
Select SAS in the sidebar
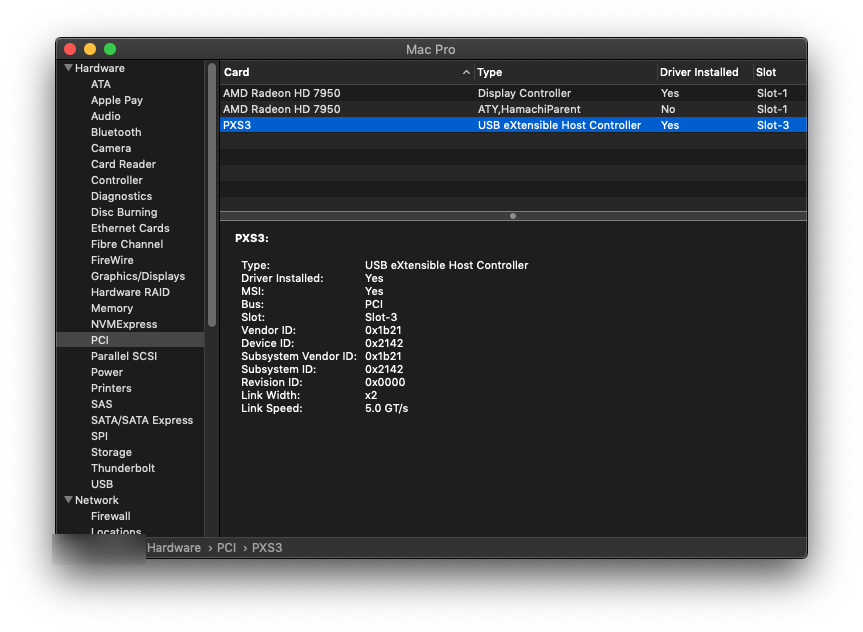coord(101,404)
